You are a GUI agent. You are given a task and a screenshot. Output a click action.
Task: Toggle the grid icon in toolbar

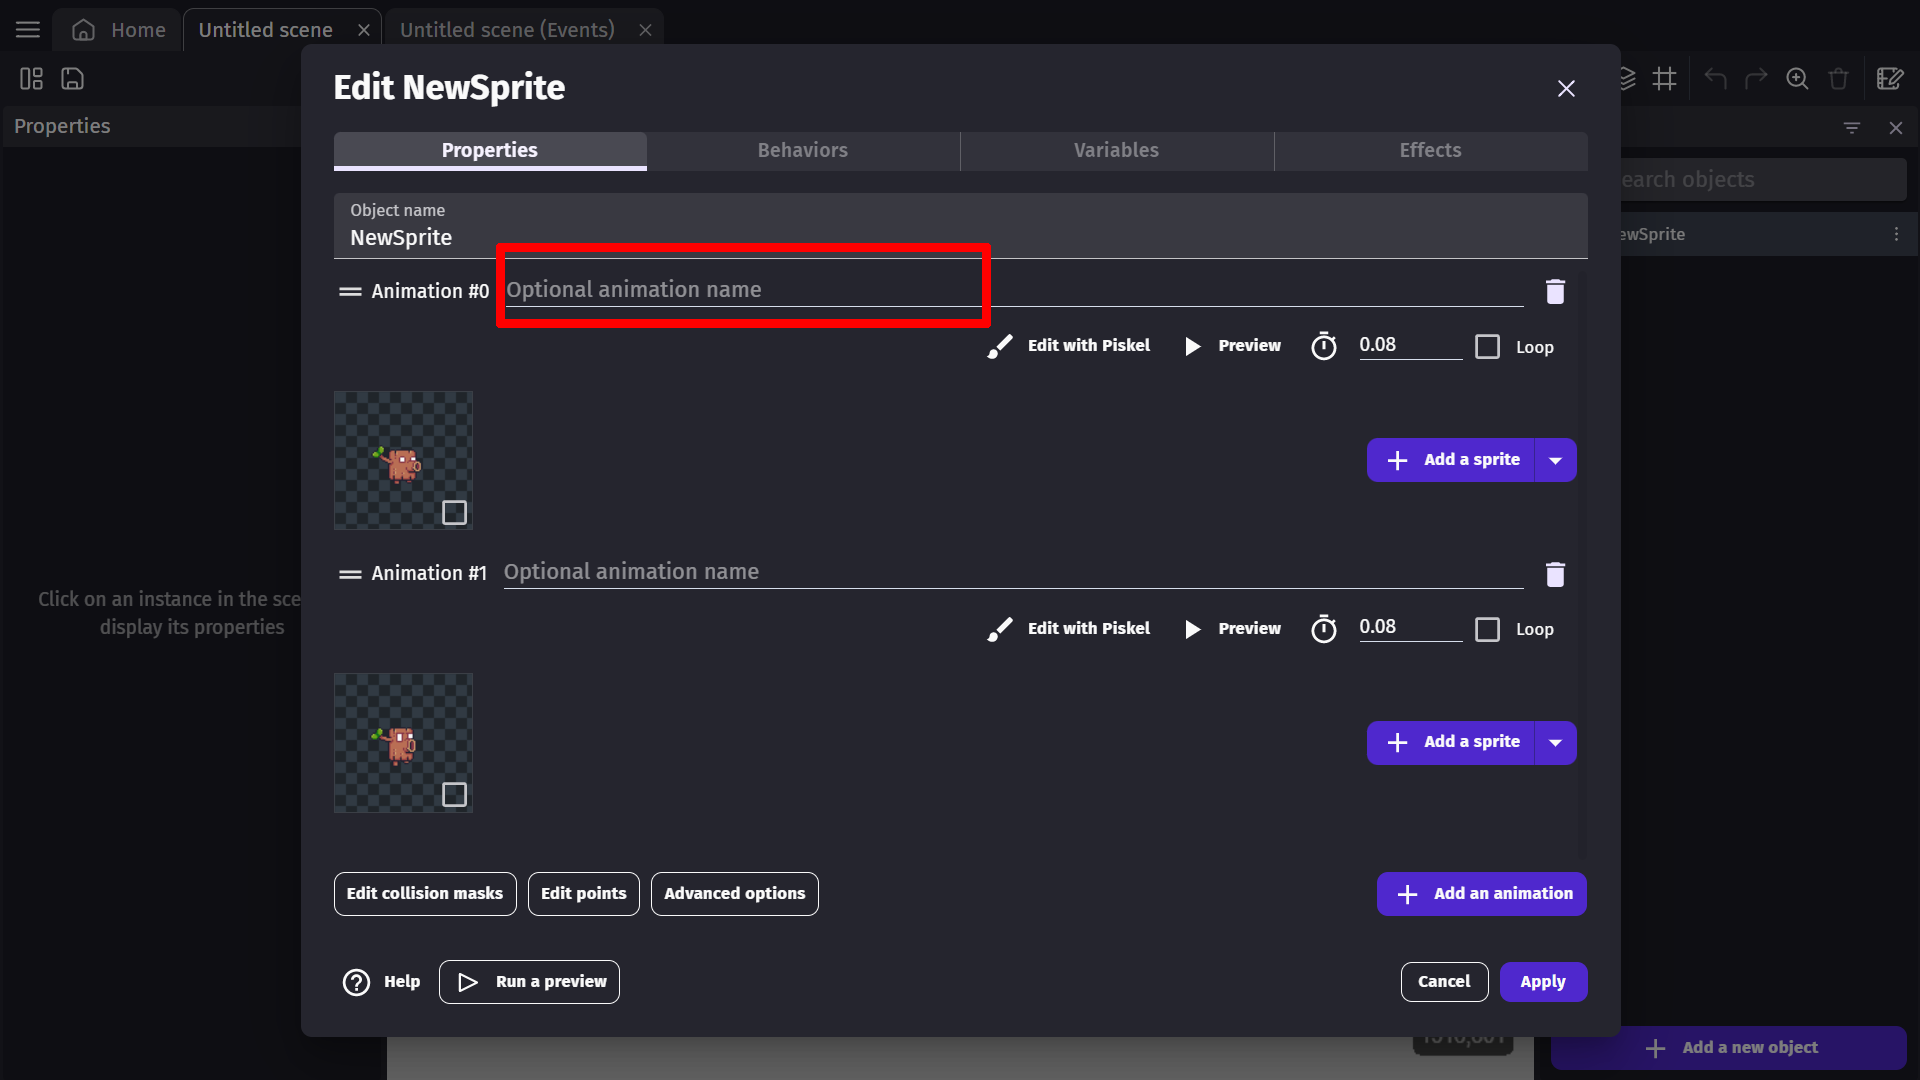pos(1664,78)
